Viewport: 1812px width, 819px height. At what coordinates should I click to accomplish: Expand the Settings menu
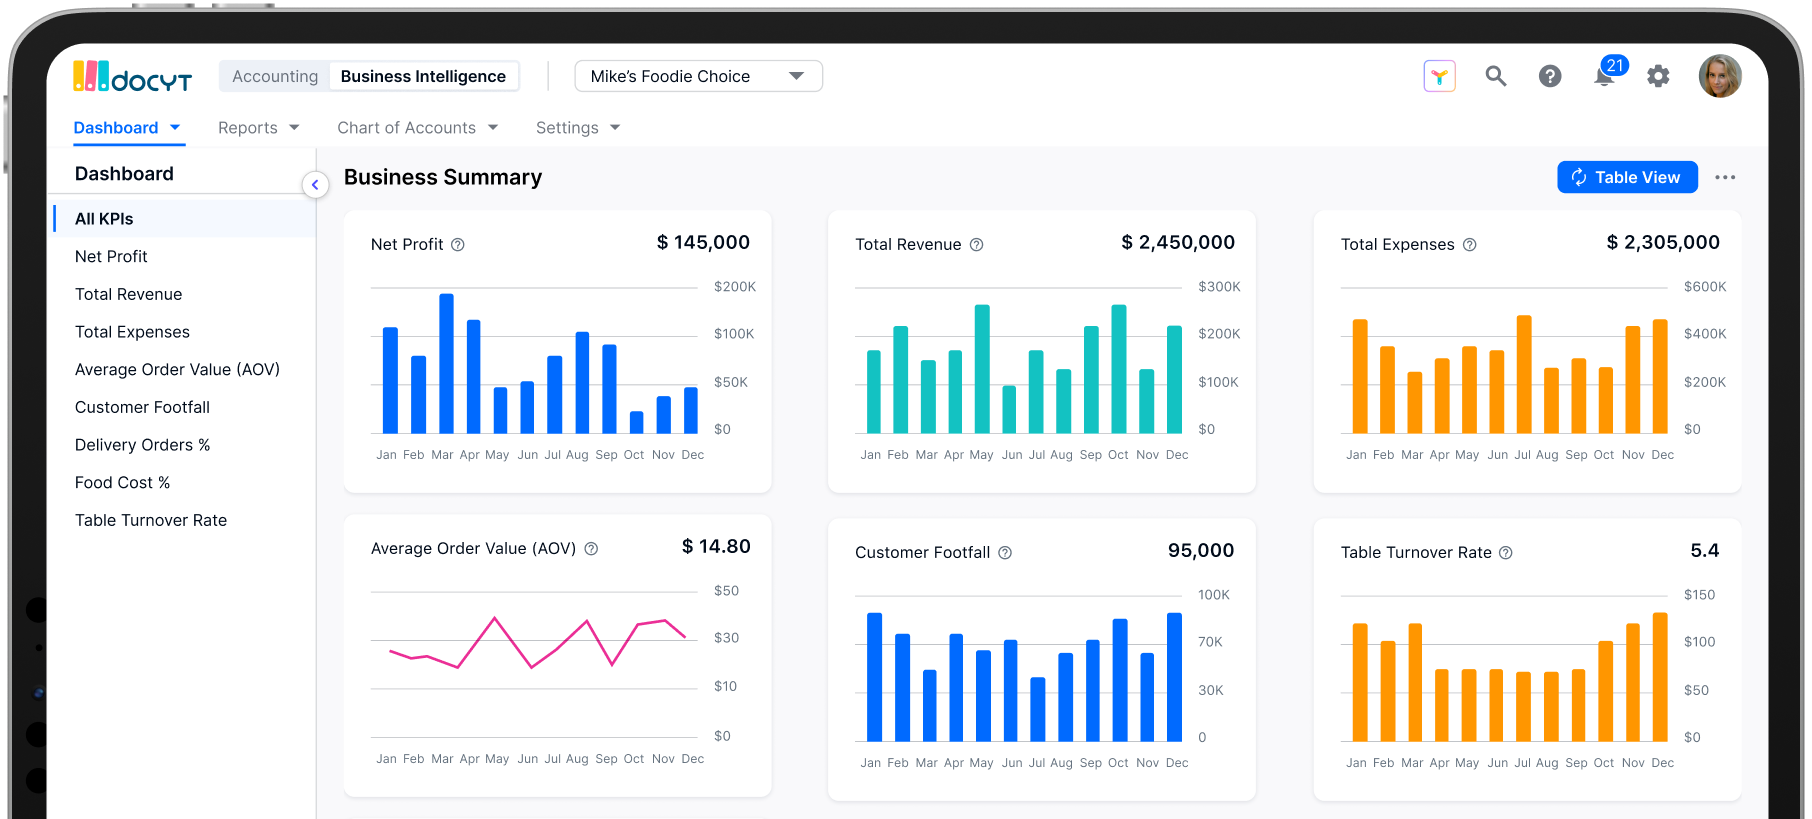578,128
